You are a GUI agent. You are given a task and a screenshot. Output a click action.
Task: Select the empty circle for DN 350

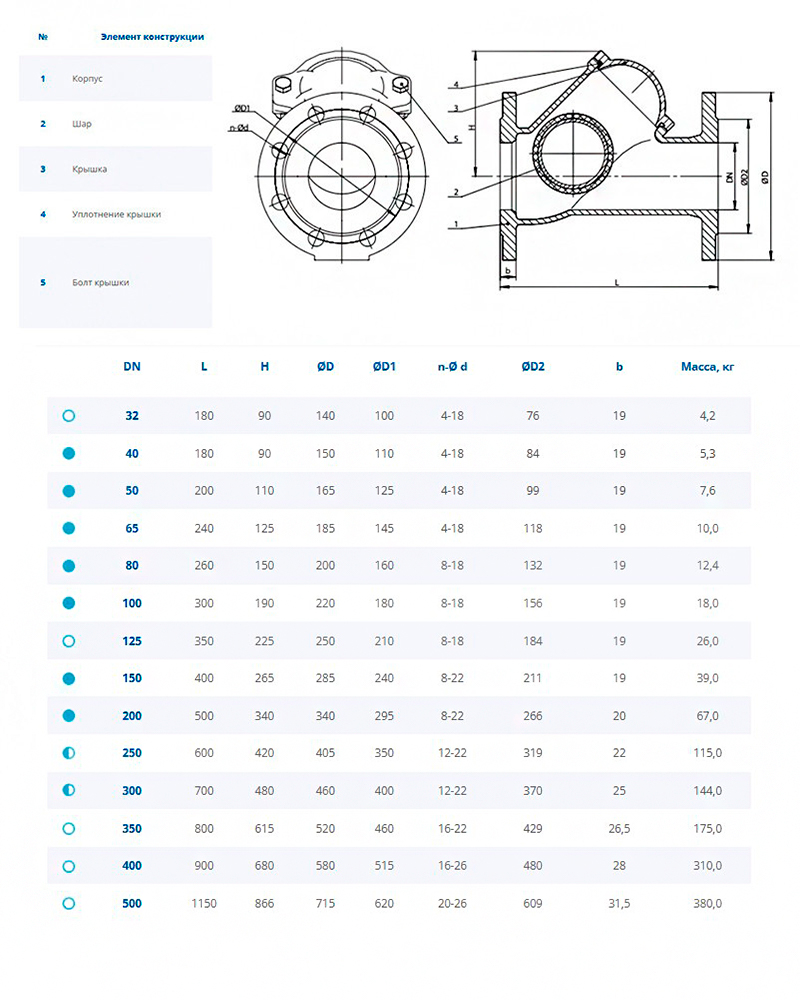point(69,828)
